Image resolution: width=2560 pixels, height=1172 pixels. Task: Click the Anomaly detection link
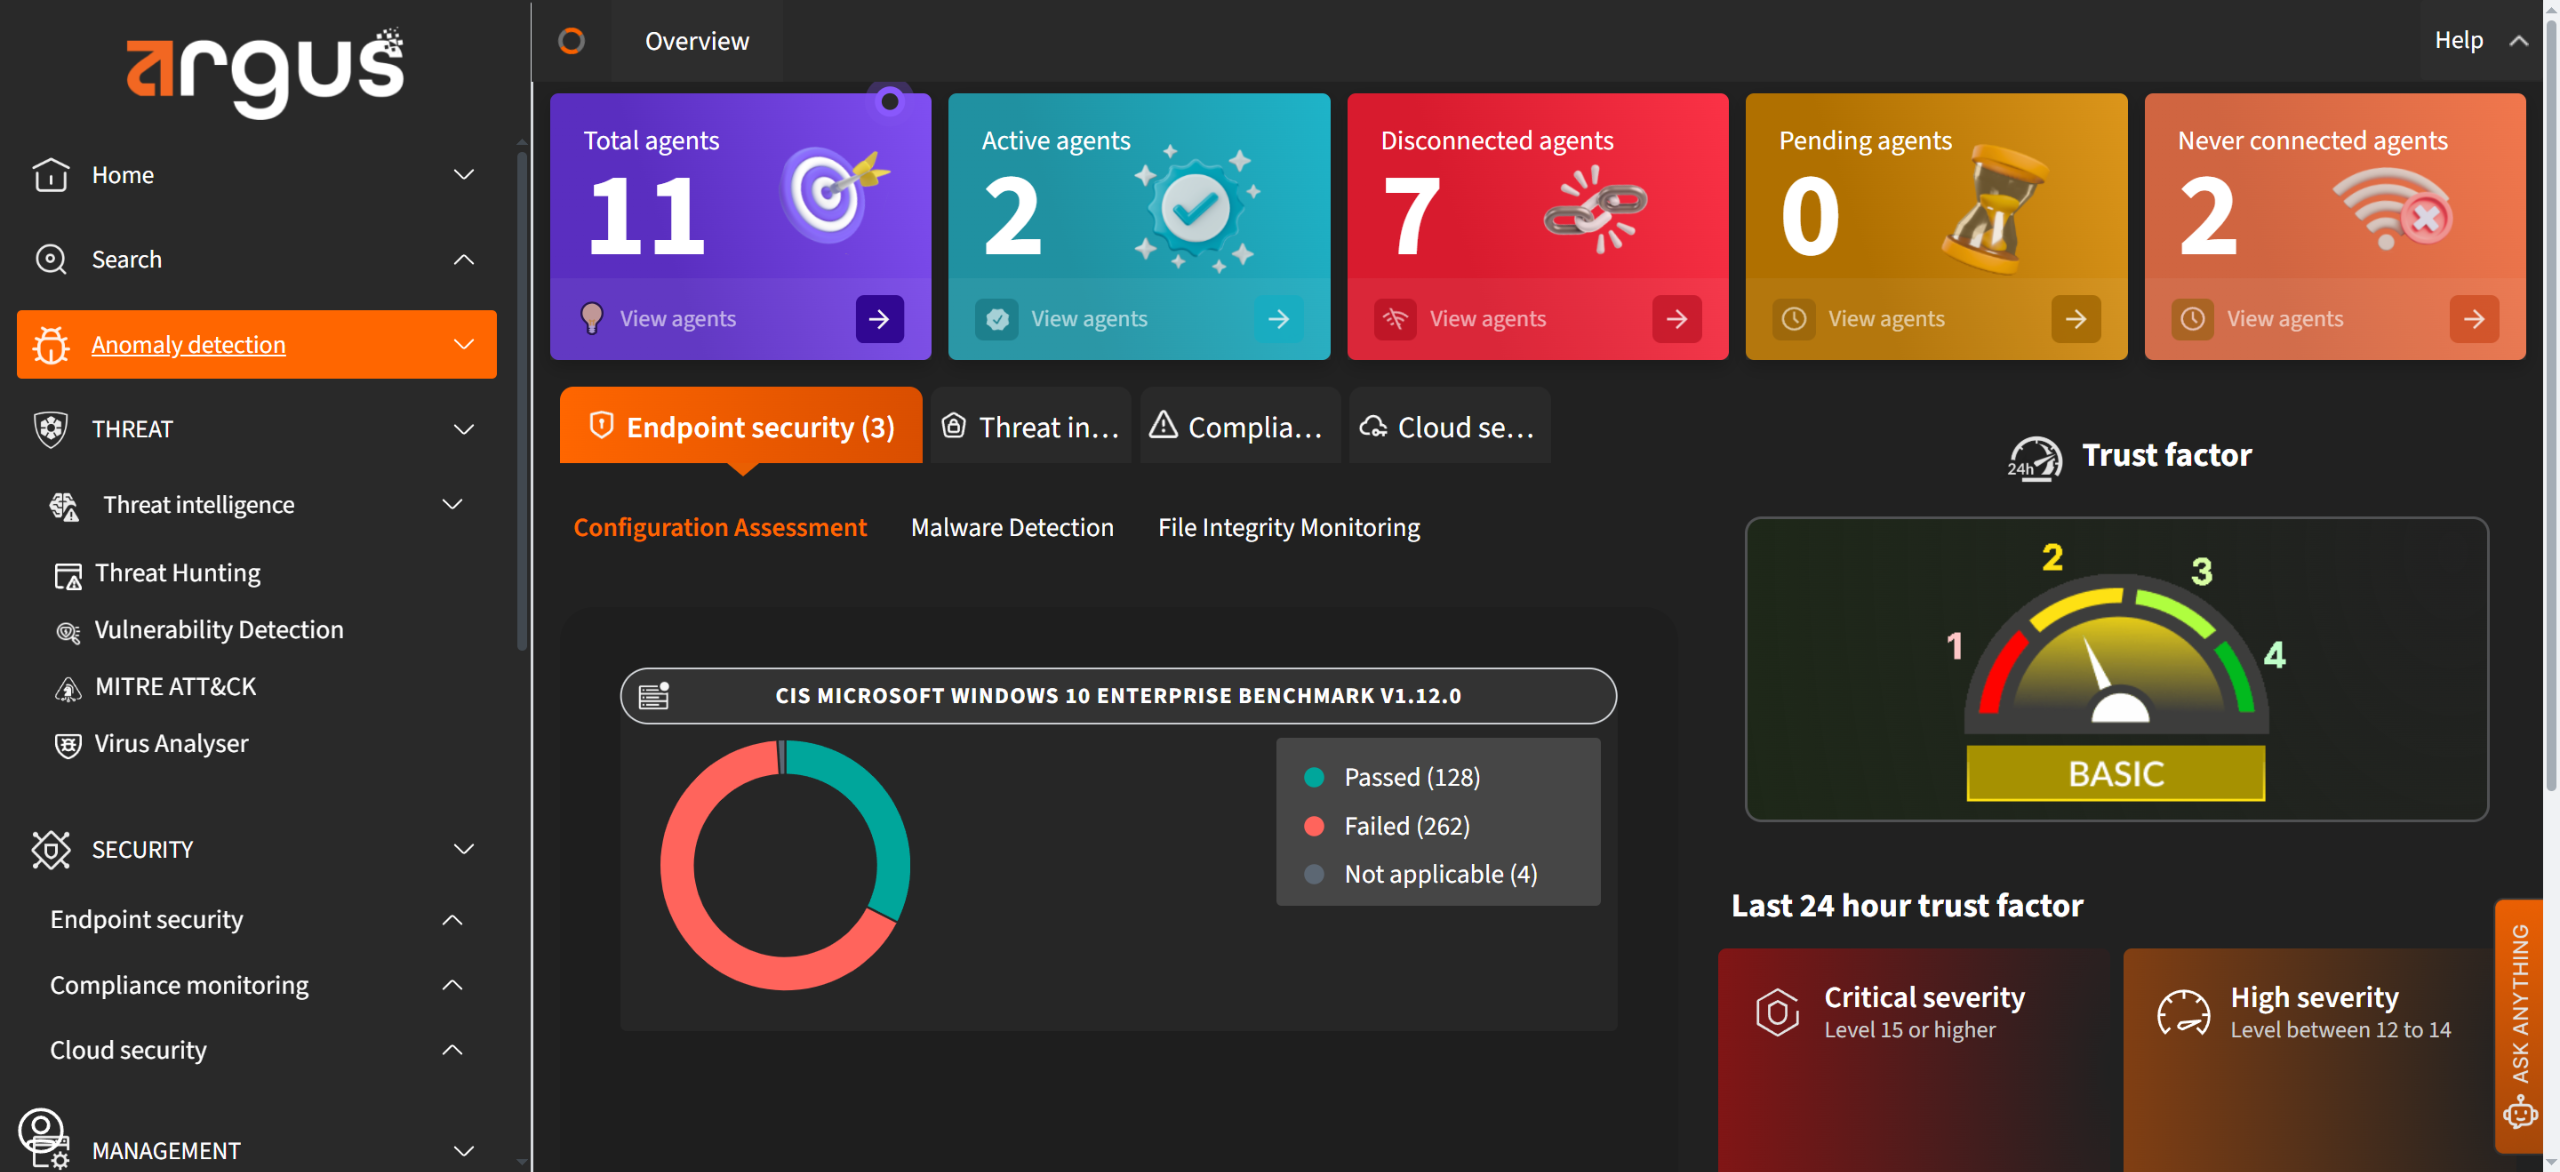[x=188, y=345]
